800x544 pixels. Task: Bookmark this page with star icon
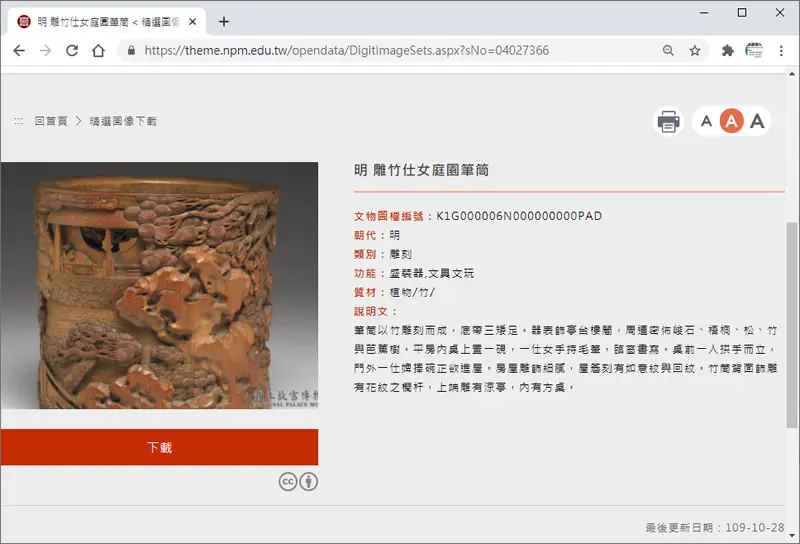[694, 51]
